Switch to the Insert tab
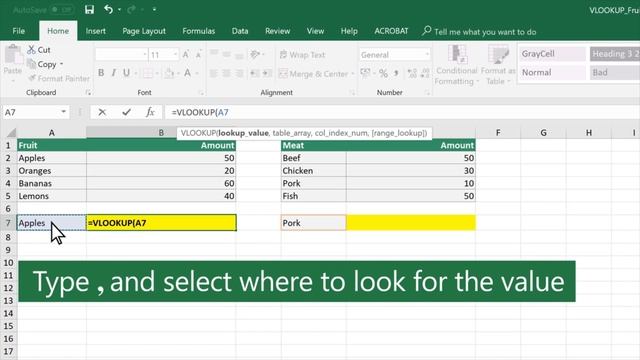 (96, 31)
